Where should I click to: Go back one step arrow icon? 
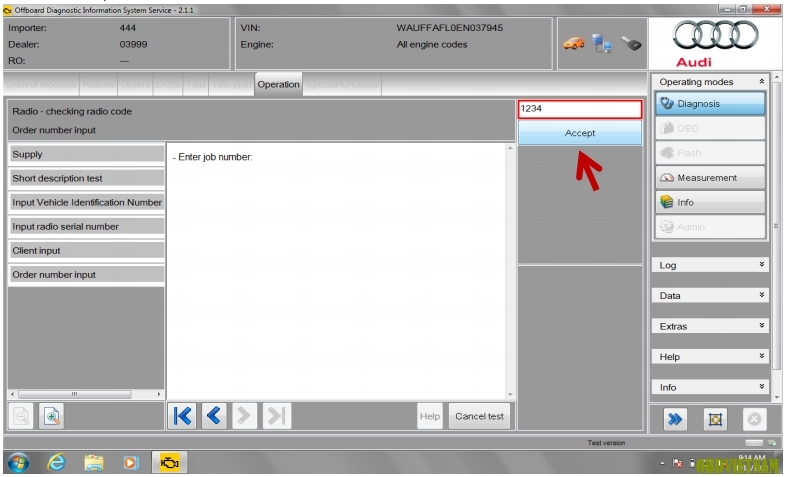(214, 416)
